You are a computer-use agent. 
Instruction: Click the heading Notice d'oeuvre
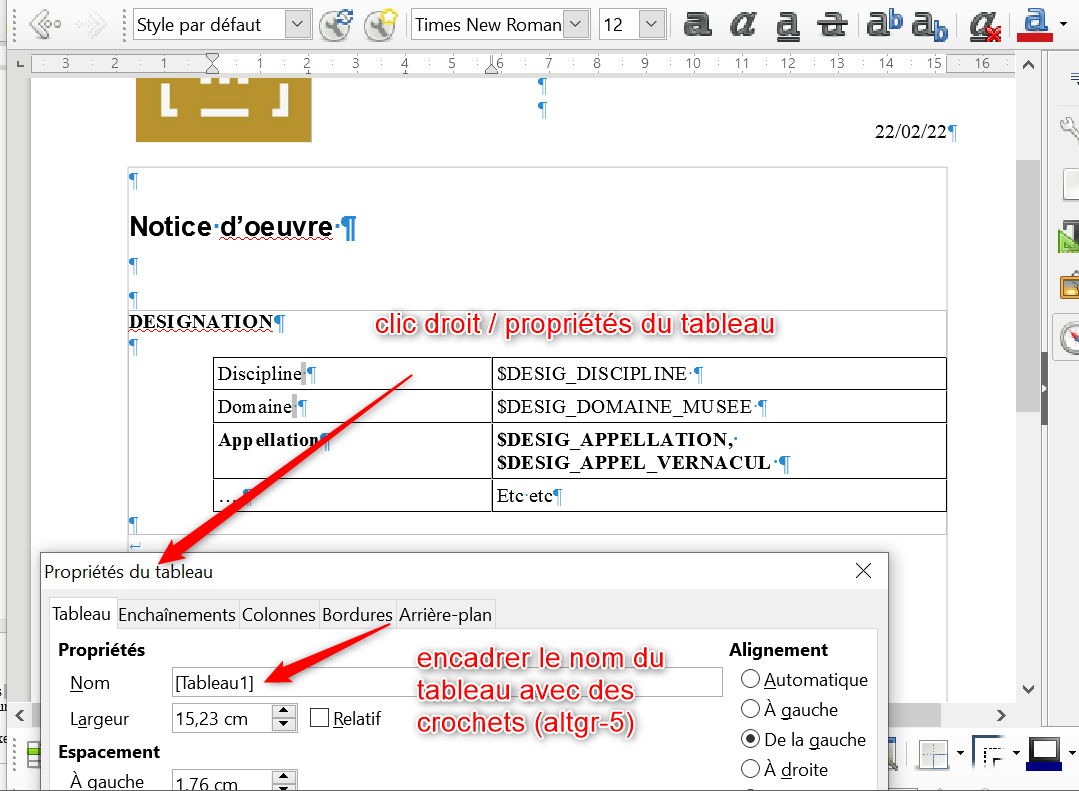coord(231,226)
